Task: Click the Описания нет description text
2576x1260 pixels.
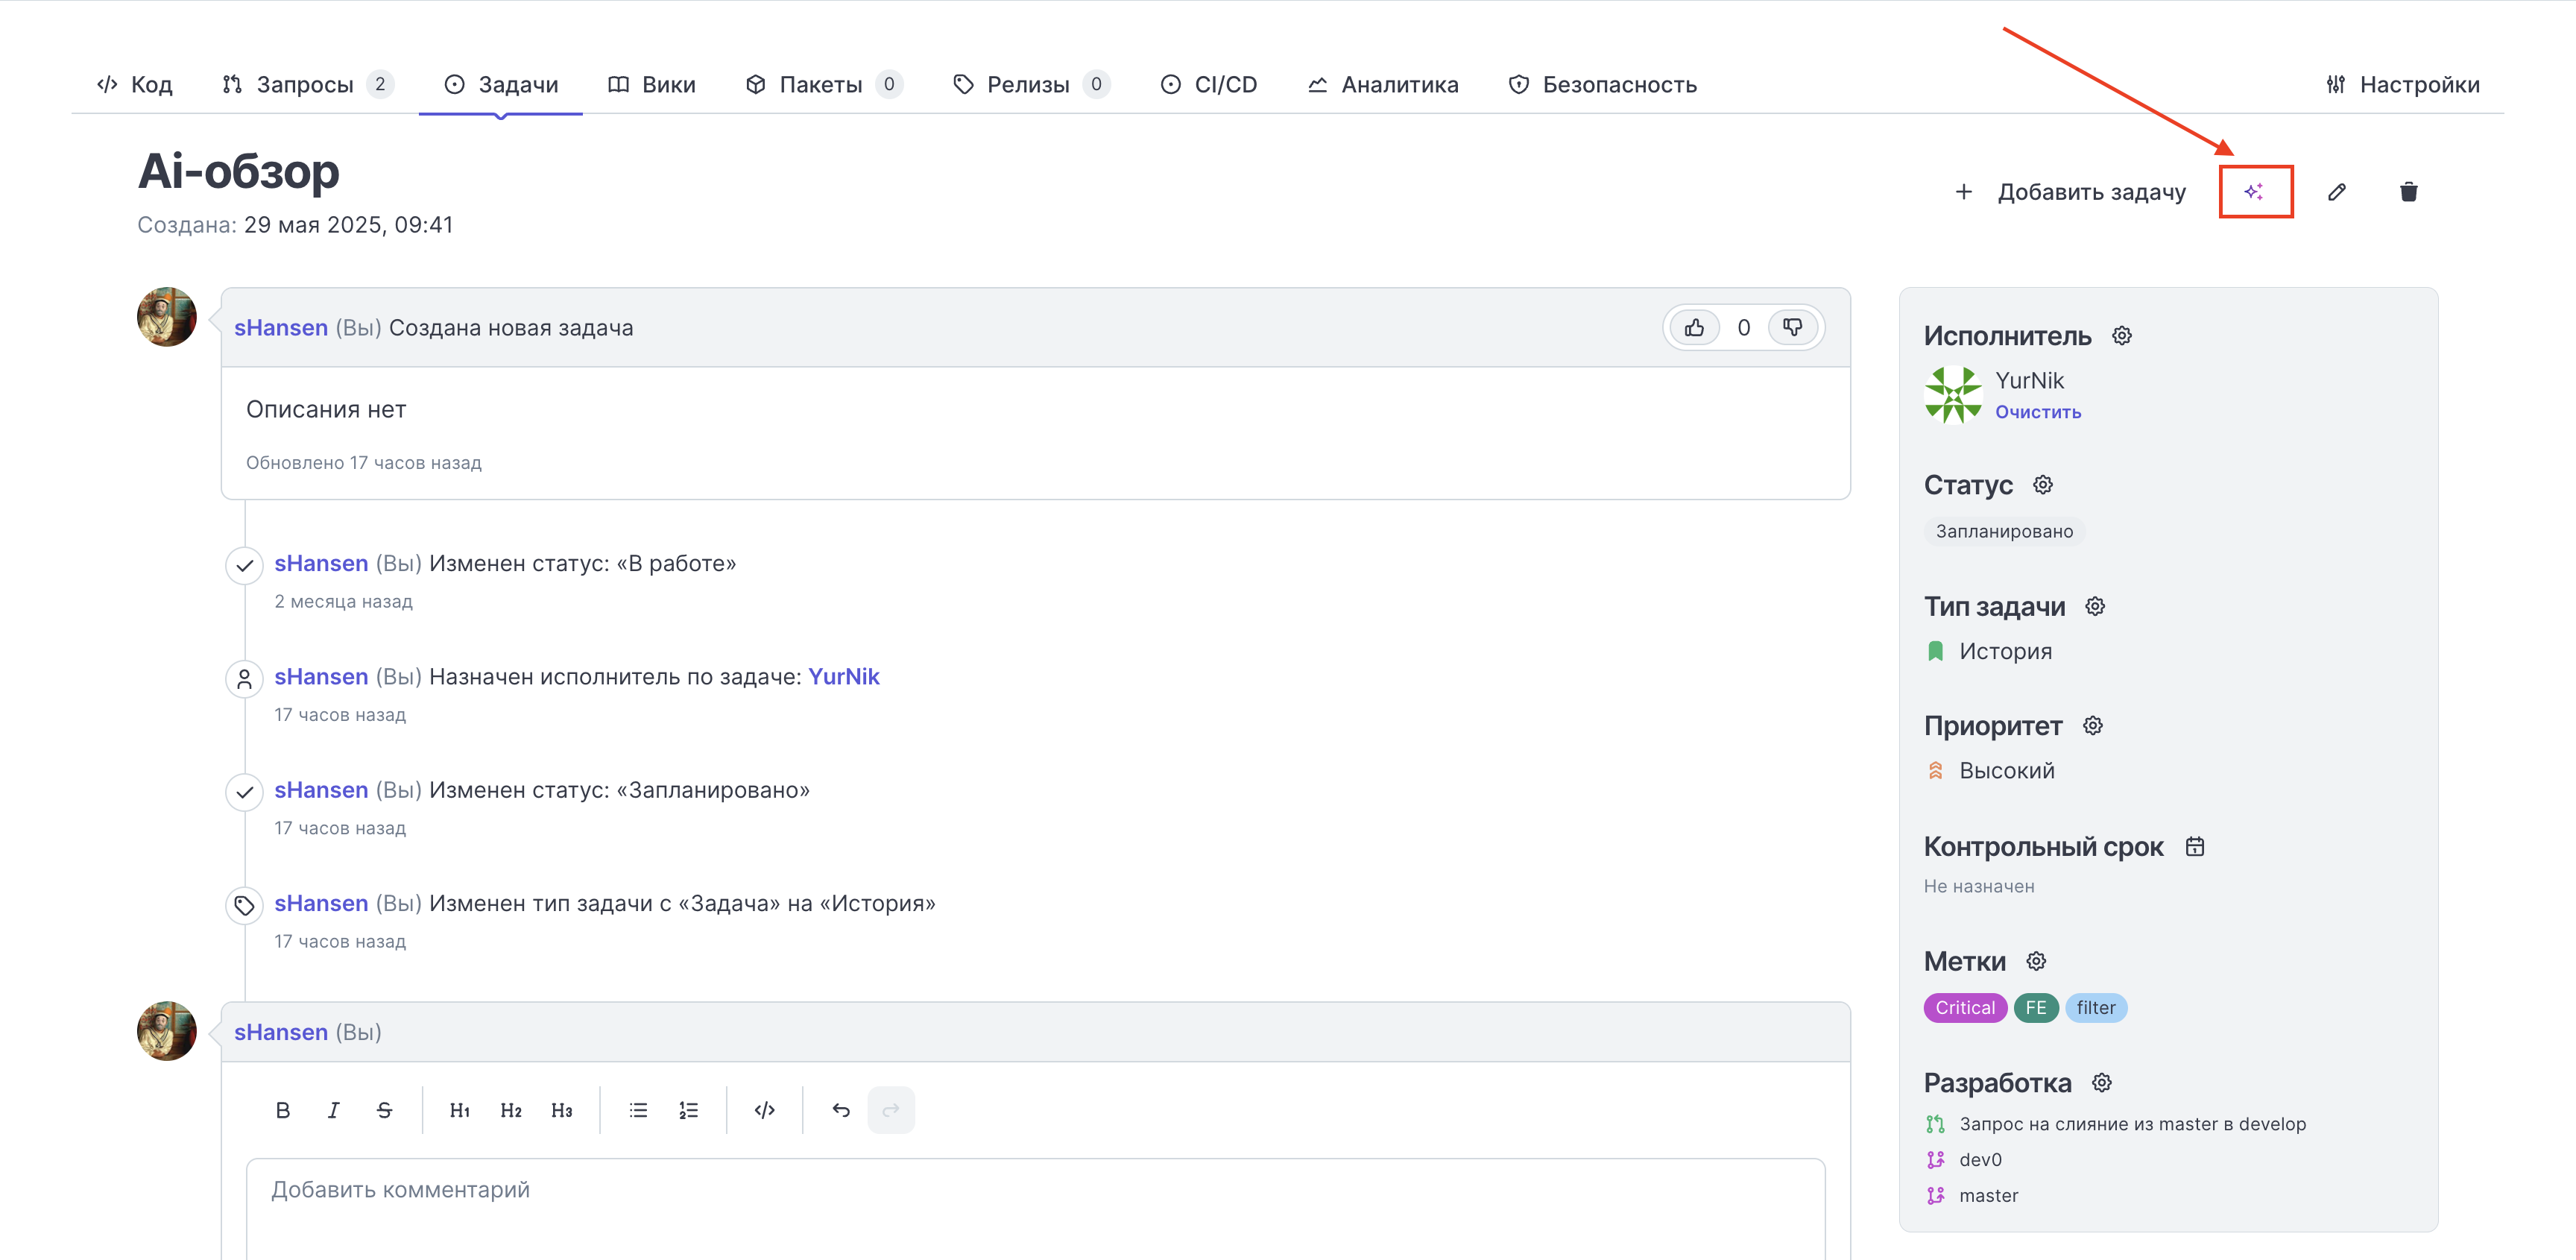Action: 326,410
